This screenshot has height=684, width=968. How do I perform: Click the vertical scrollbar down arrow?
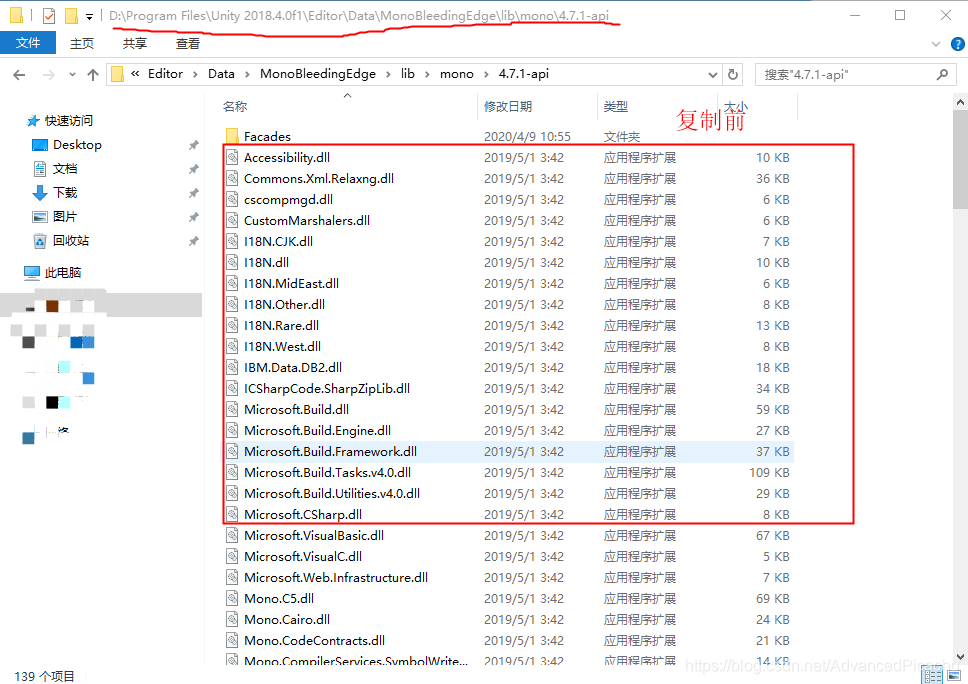[x=960, y=657]
